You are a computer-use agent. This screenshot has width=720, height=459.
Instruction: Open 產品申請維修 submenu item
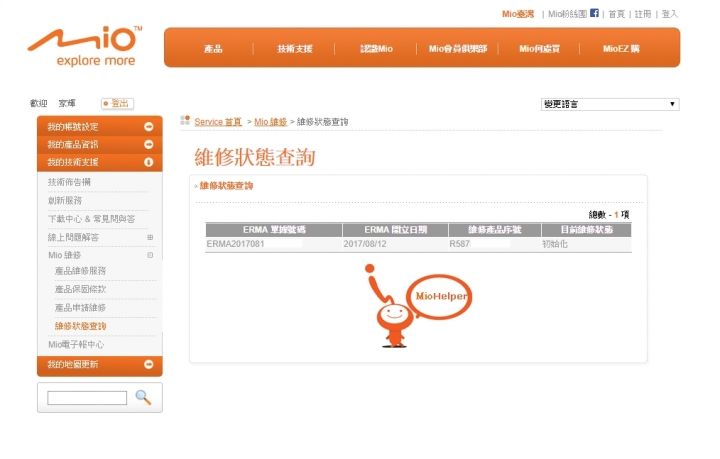80,308
